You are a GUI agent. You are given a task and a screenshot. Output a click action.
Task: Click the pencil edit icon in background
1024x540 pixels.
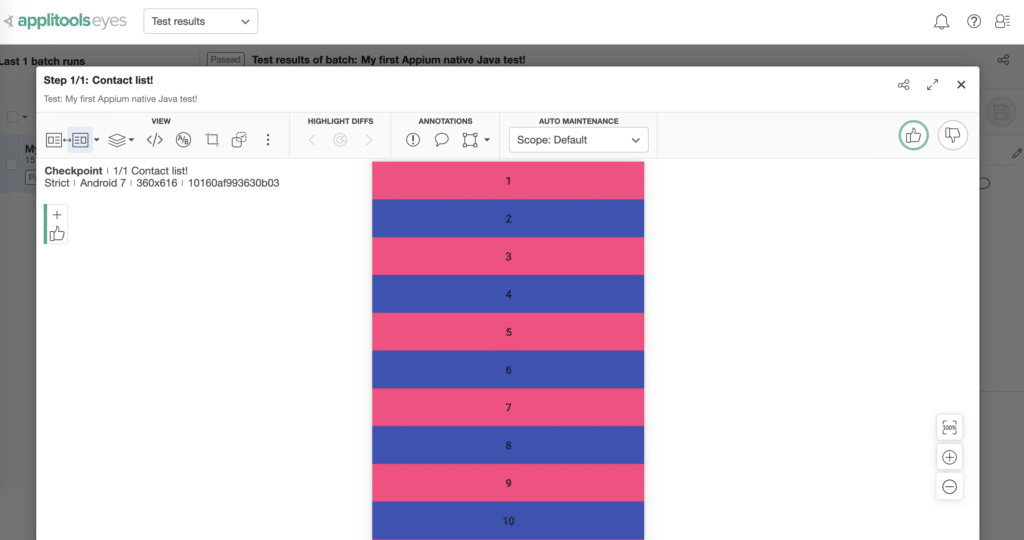point(1016,153)
